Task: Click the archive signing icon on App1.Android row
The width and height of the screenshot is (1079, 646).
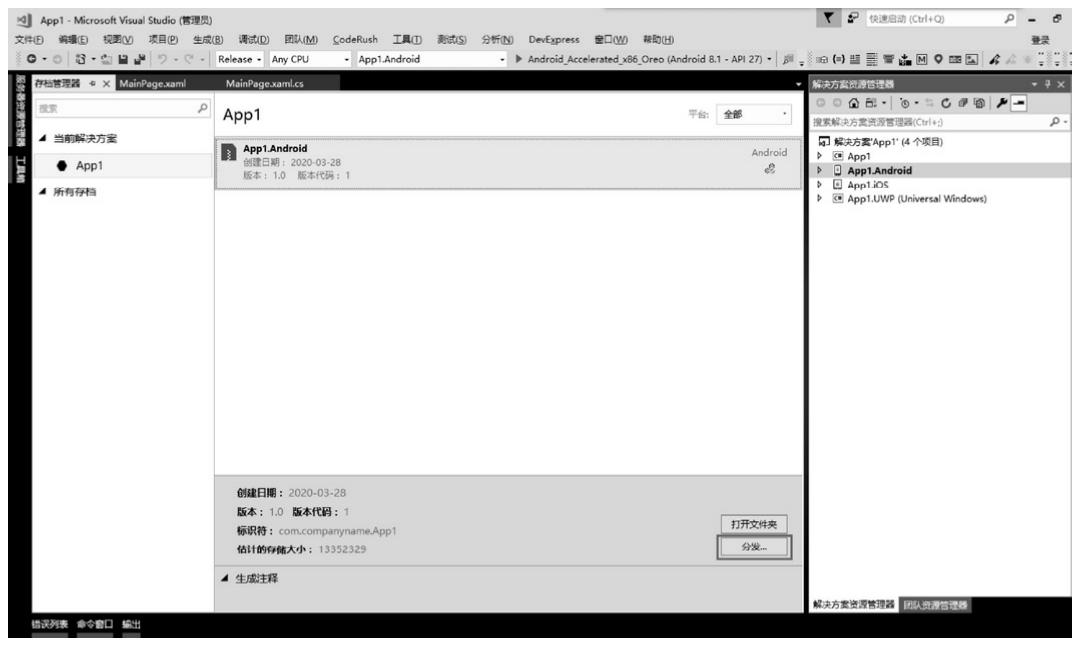Action: point(770,169)
